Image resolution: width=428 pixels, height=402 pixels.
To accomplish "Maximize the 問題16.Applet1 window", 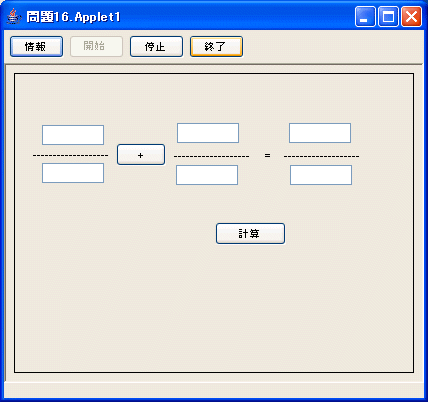I will pos(388,17).
